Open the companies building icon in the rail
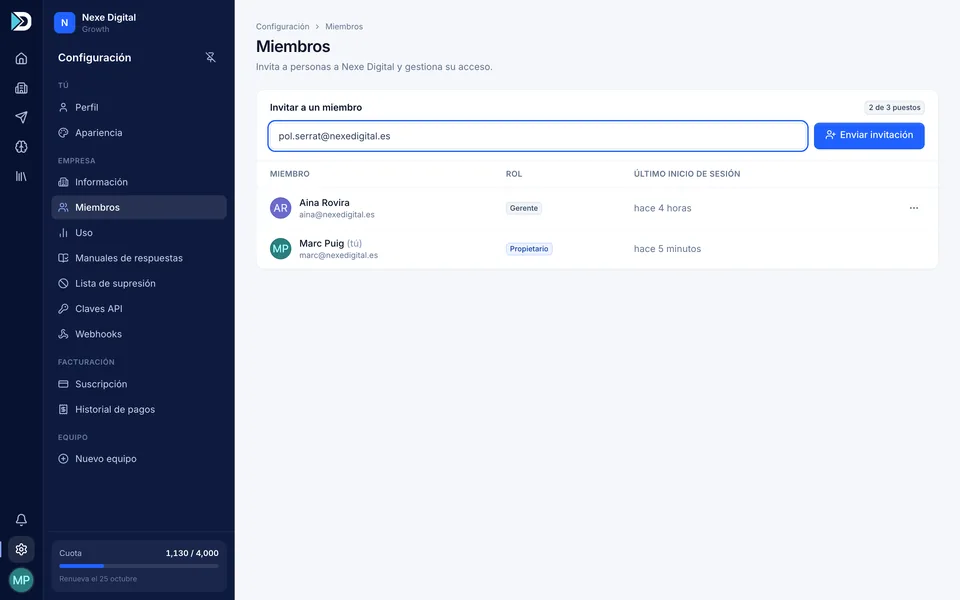This screenshot has height=600, width=960. click(x=21, y=88)
